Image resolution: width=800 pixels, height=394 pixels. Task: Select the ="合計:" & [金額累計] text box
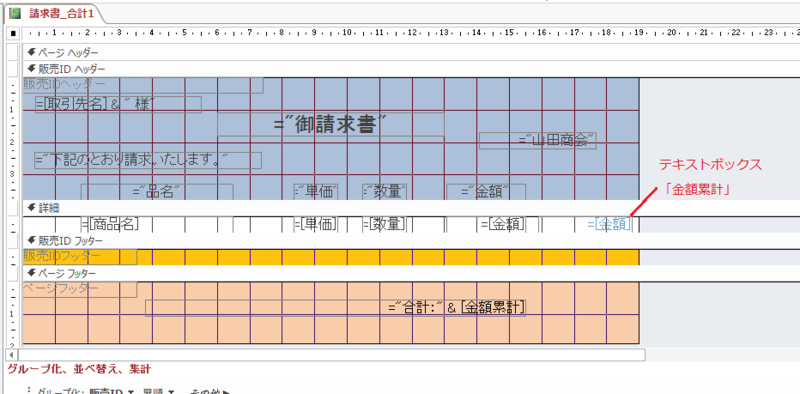point(336,308)
